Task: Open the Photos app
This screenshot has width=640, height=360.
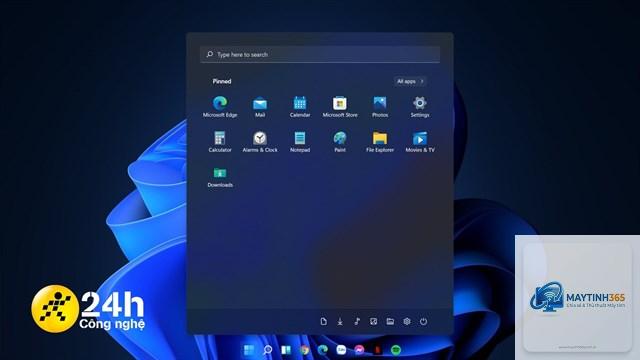Action: click(x=380, y=107)
